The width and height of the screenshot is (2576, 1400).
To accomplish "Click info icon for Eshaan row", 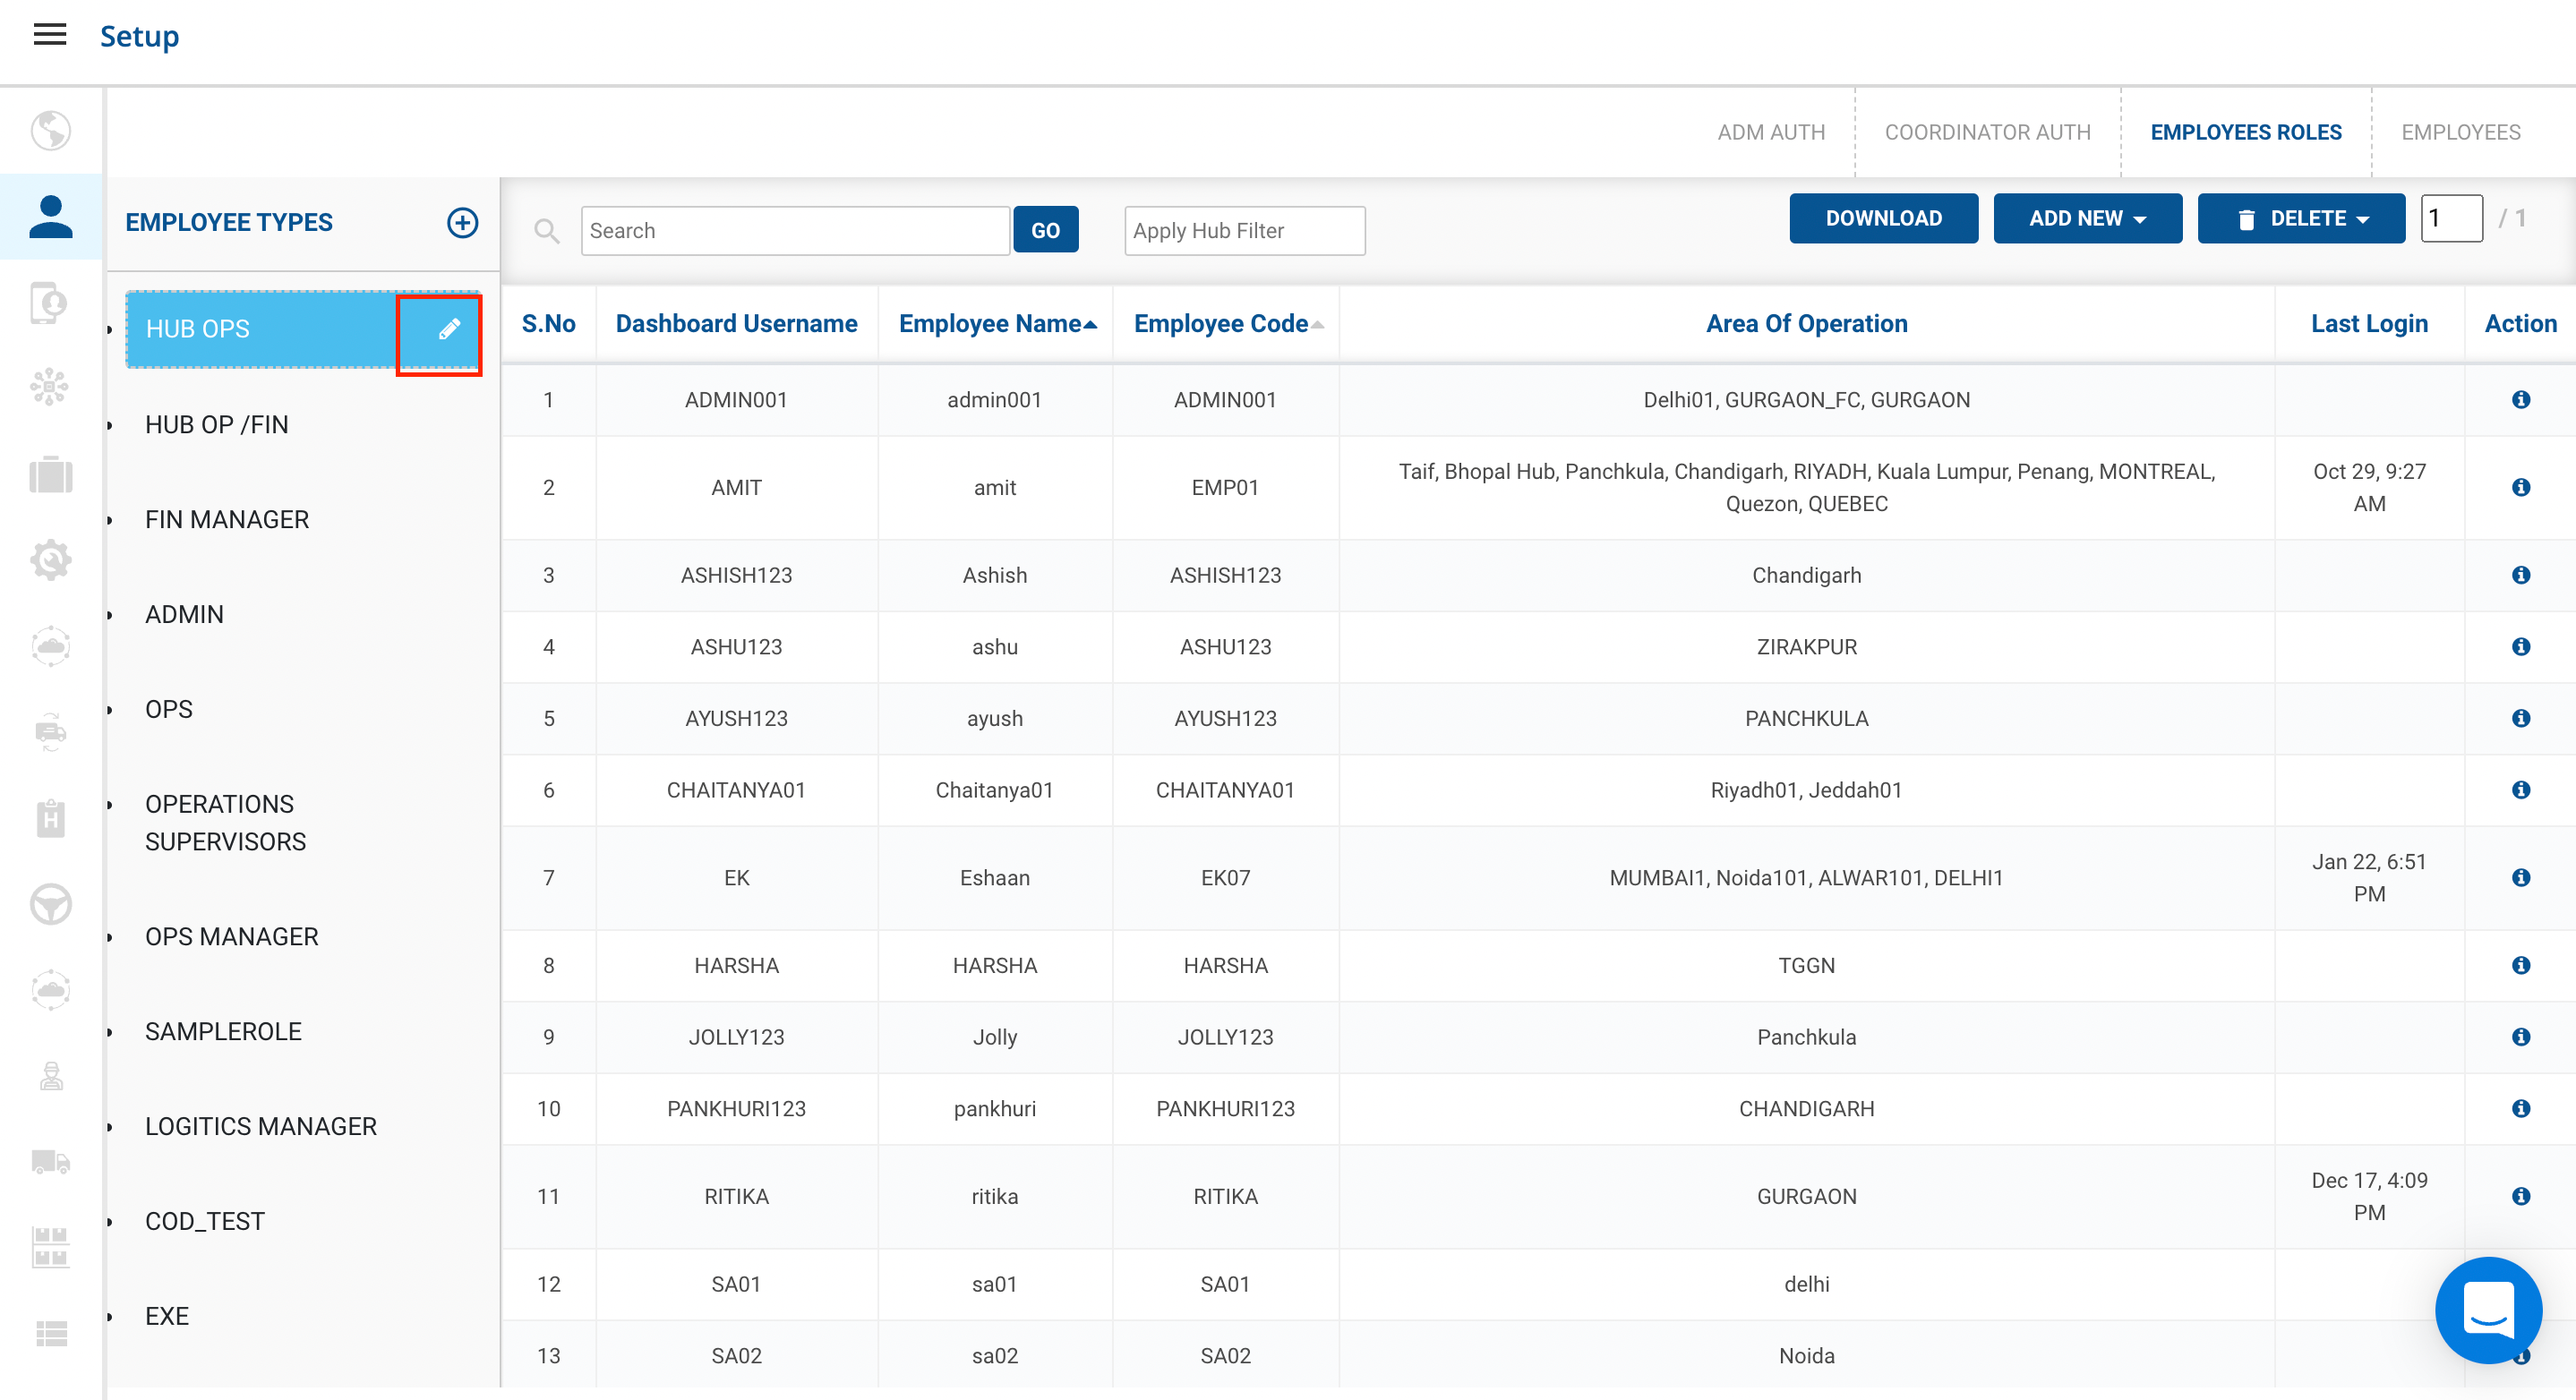I will coord(2520,878).
